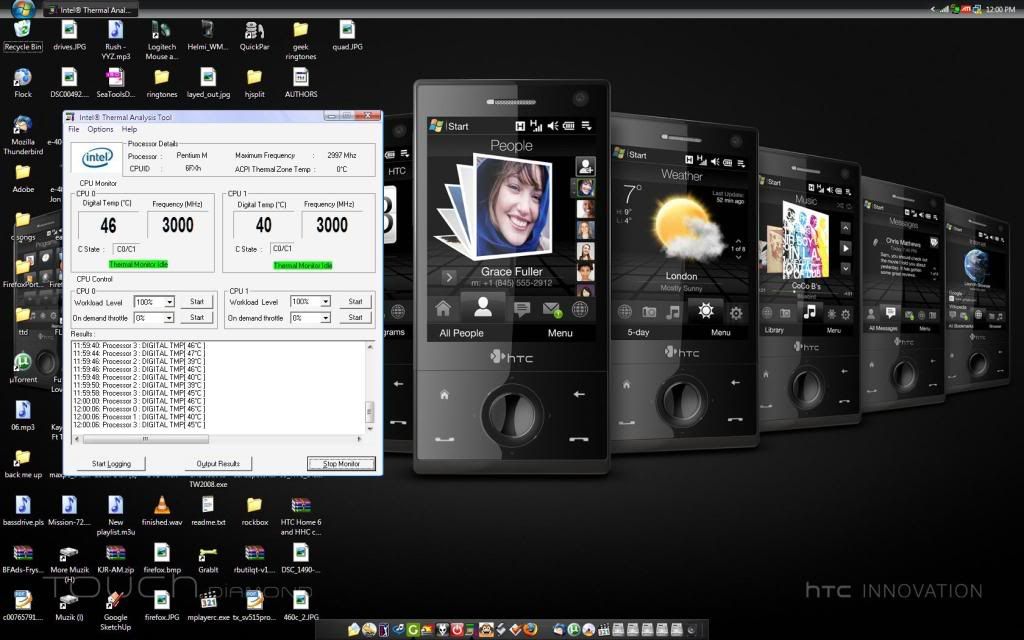Click the Intel Thermal Anal... taskbar button

coord(90,10)
